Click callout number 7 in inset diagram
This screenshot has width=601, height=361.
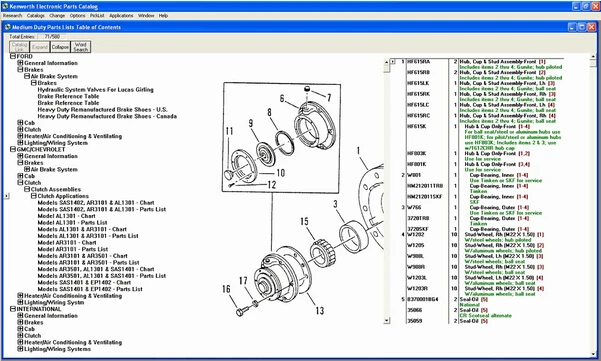coord(329,97)
